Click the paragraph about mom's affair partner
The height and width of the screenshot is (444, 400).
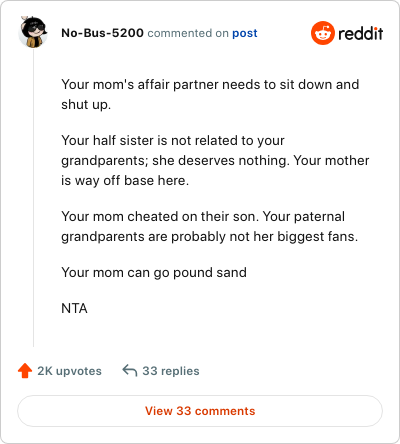pos(210,94)
